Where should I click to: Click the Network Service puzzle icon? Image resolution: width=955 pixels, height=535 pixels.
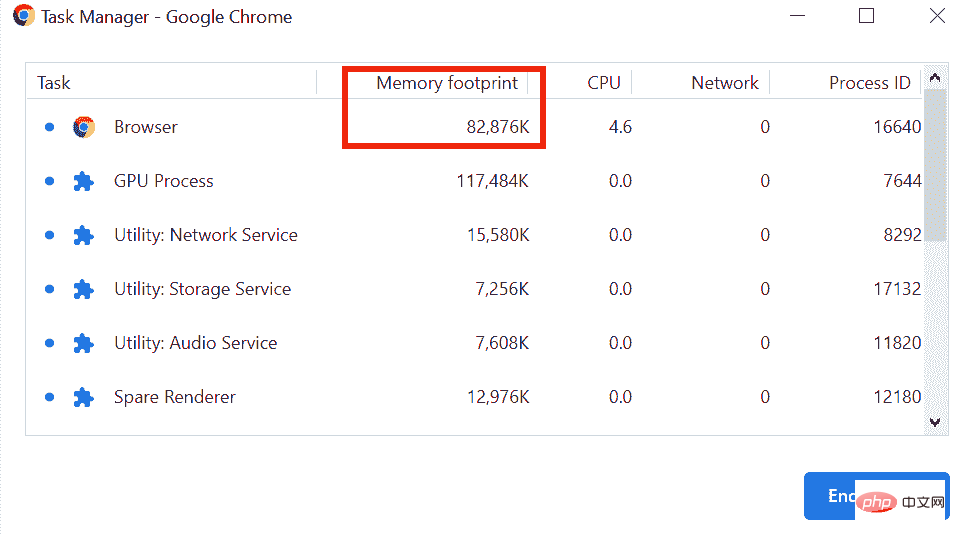click(84, 235)
